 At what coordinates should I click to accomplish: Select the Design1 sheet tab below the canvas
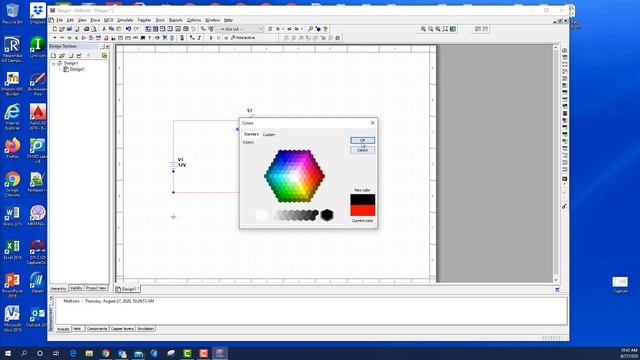[x=128, y=289]
